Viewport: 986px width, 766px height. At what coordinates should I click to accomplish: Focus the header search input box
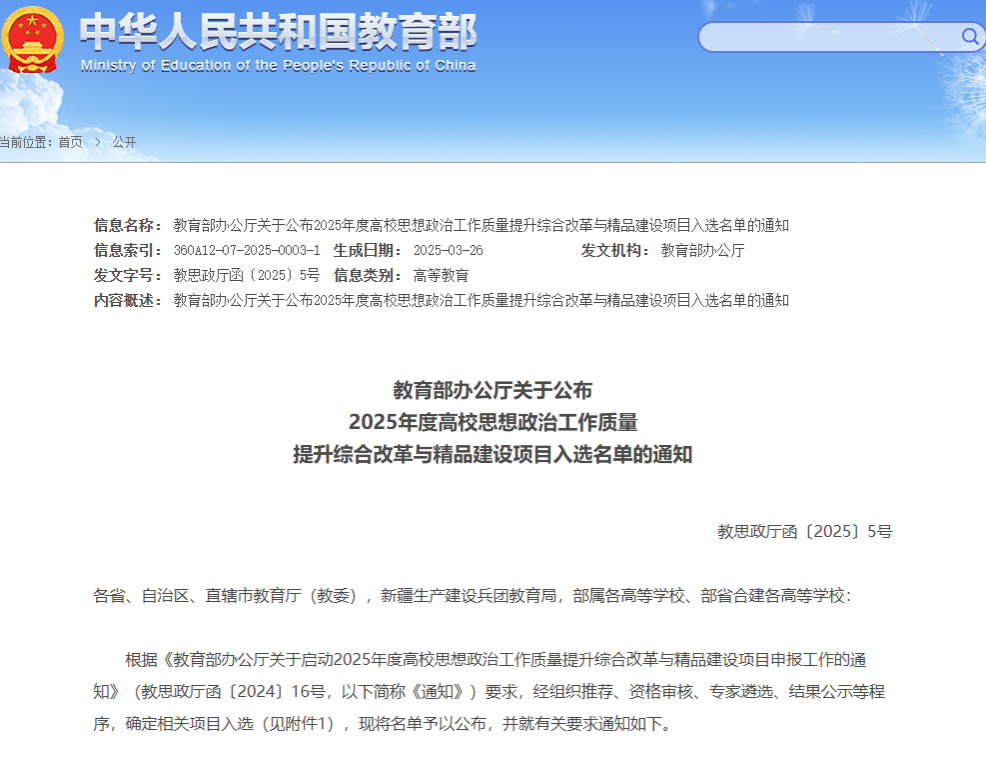tap(828, 38)
